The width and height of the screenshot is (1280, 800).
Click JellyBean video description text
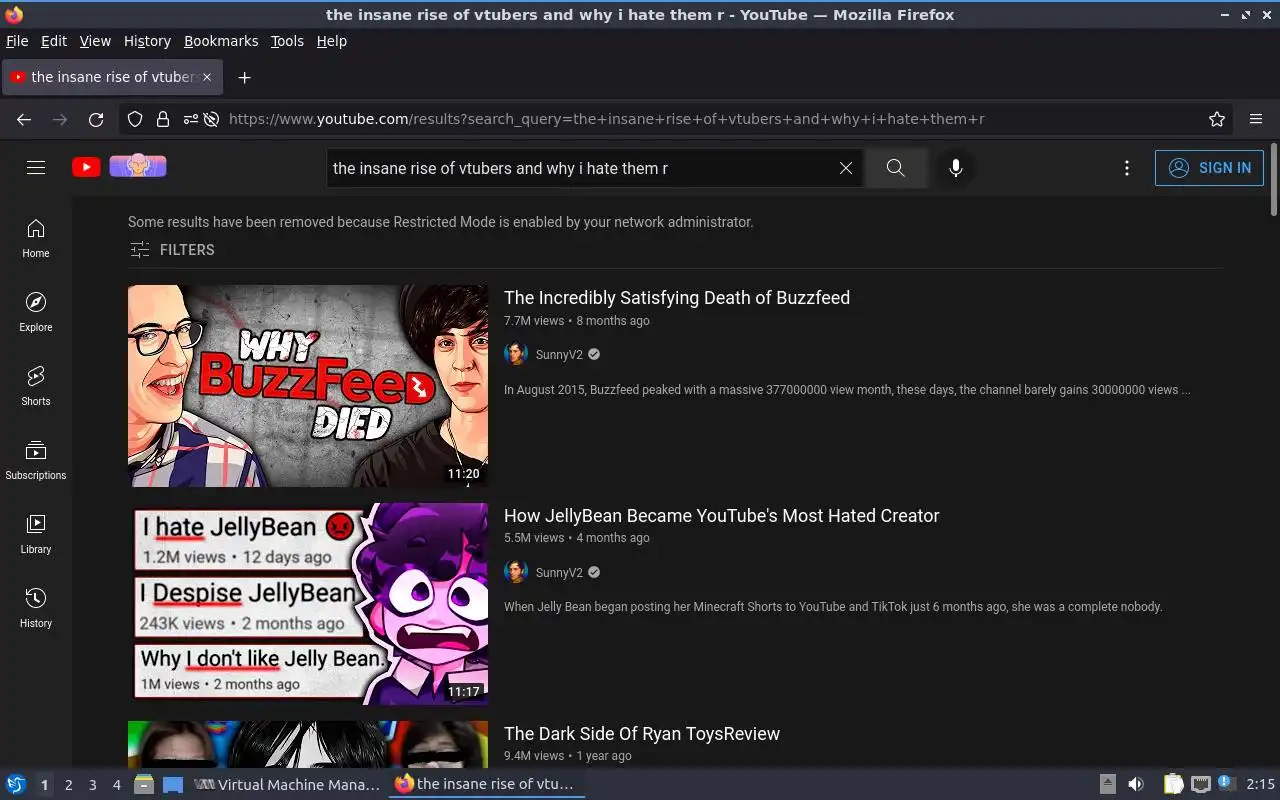pyautogui.click(x=833, y=607)
